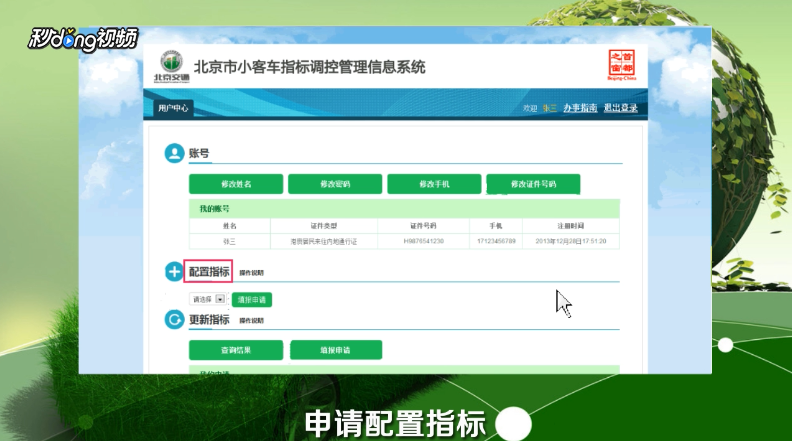Image resolution: width=792 pixels, height=441 pixels.
Task: Click the refresh icon beside 更新指标
Action: point(174,319)
